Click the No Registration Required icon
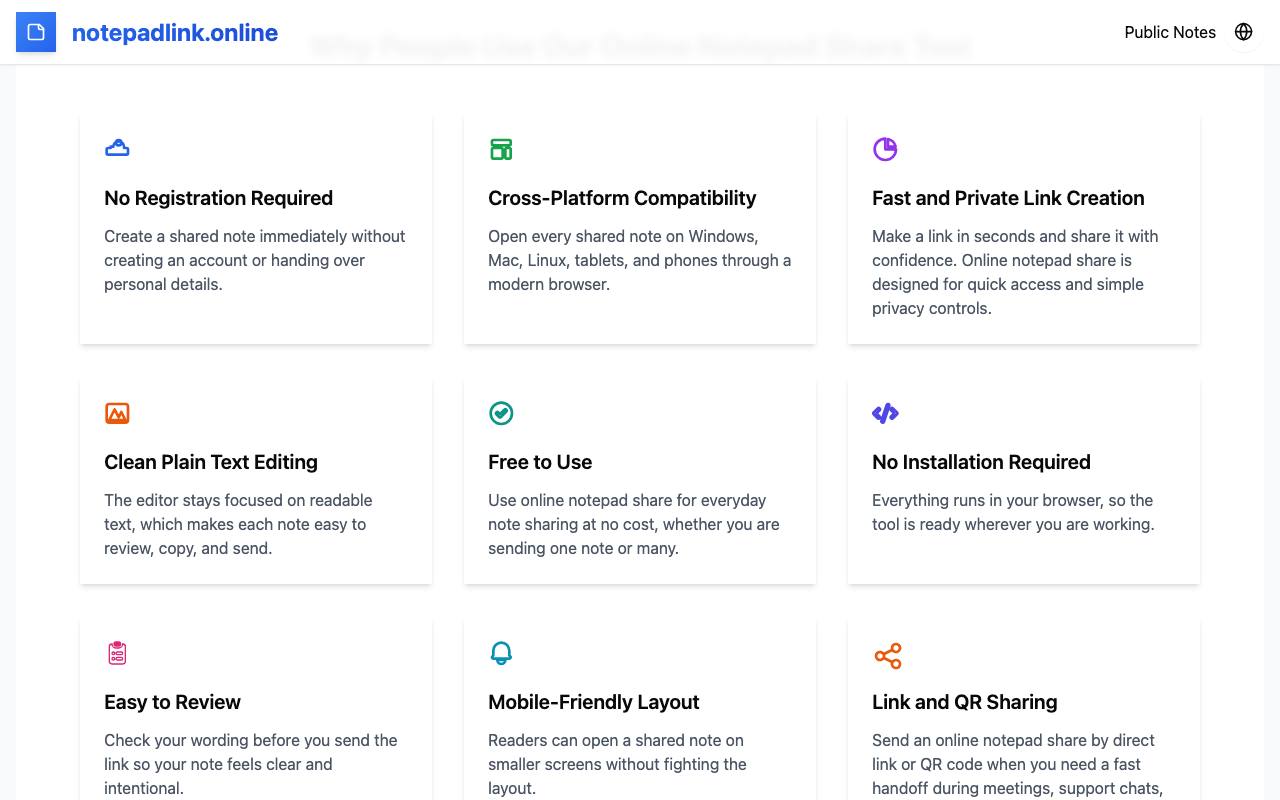Screen dimensions: 1280x800 click(x=117, y=148)
